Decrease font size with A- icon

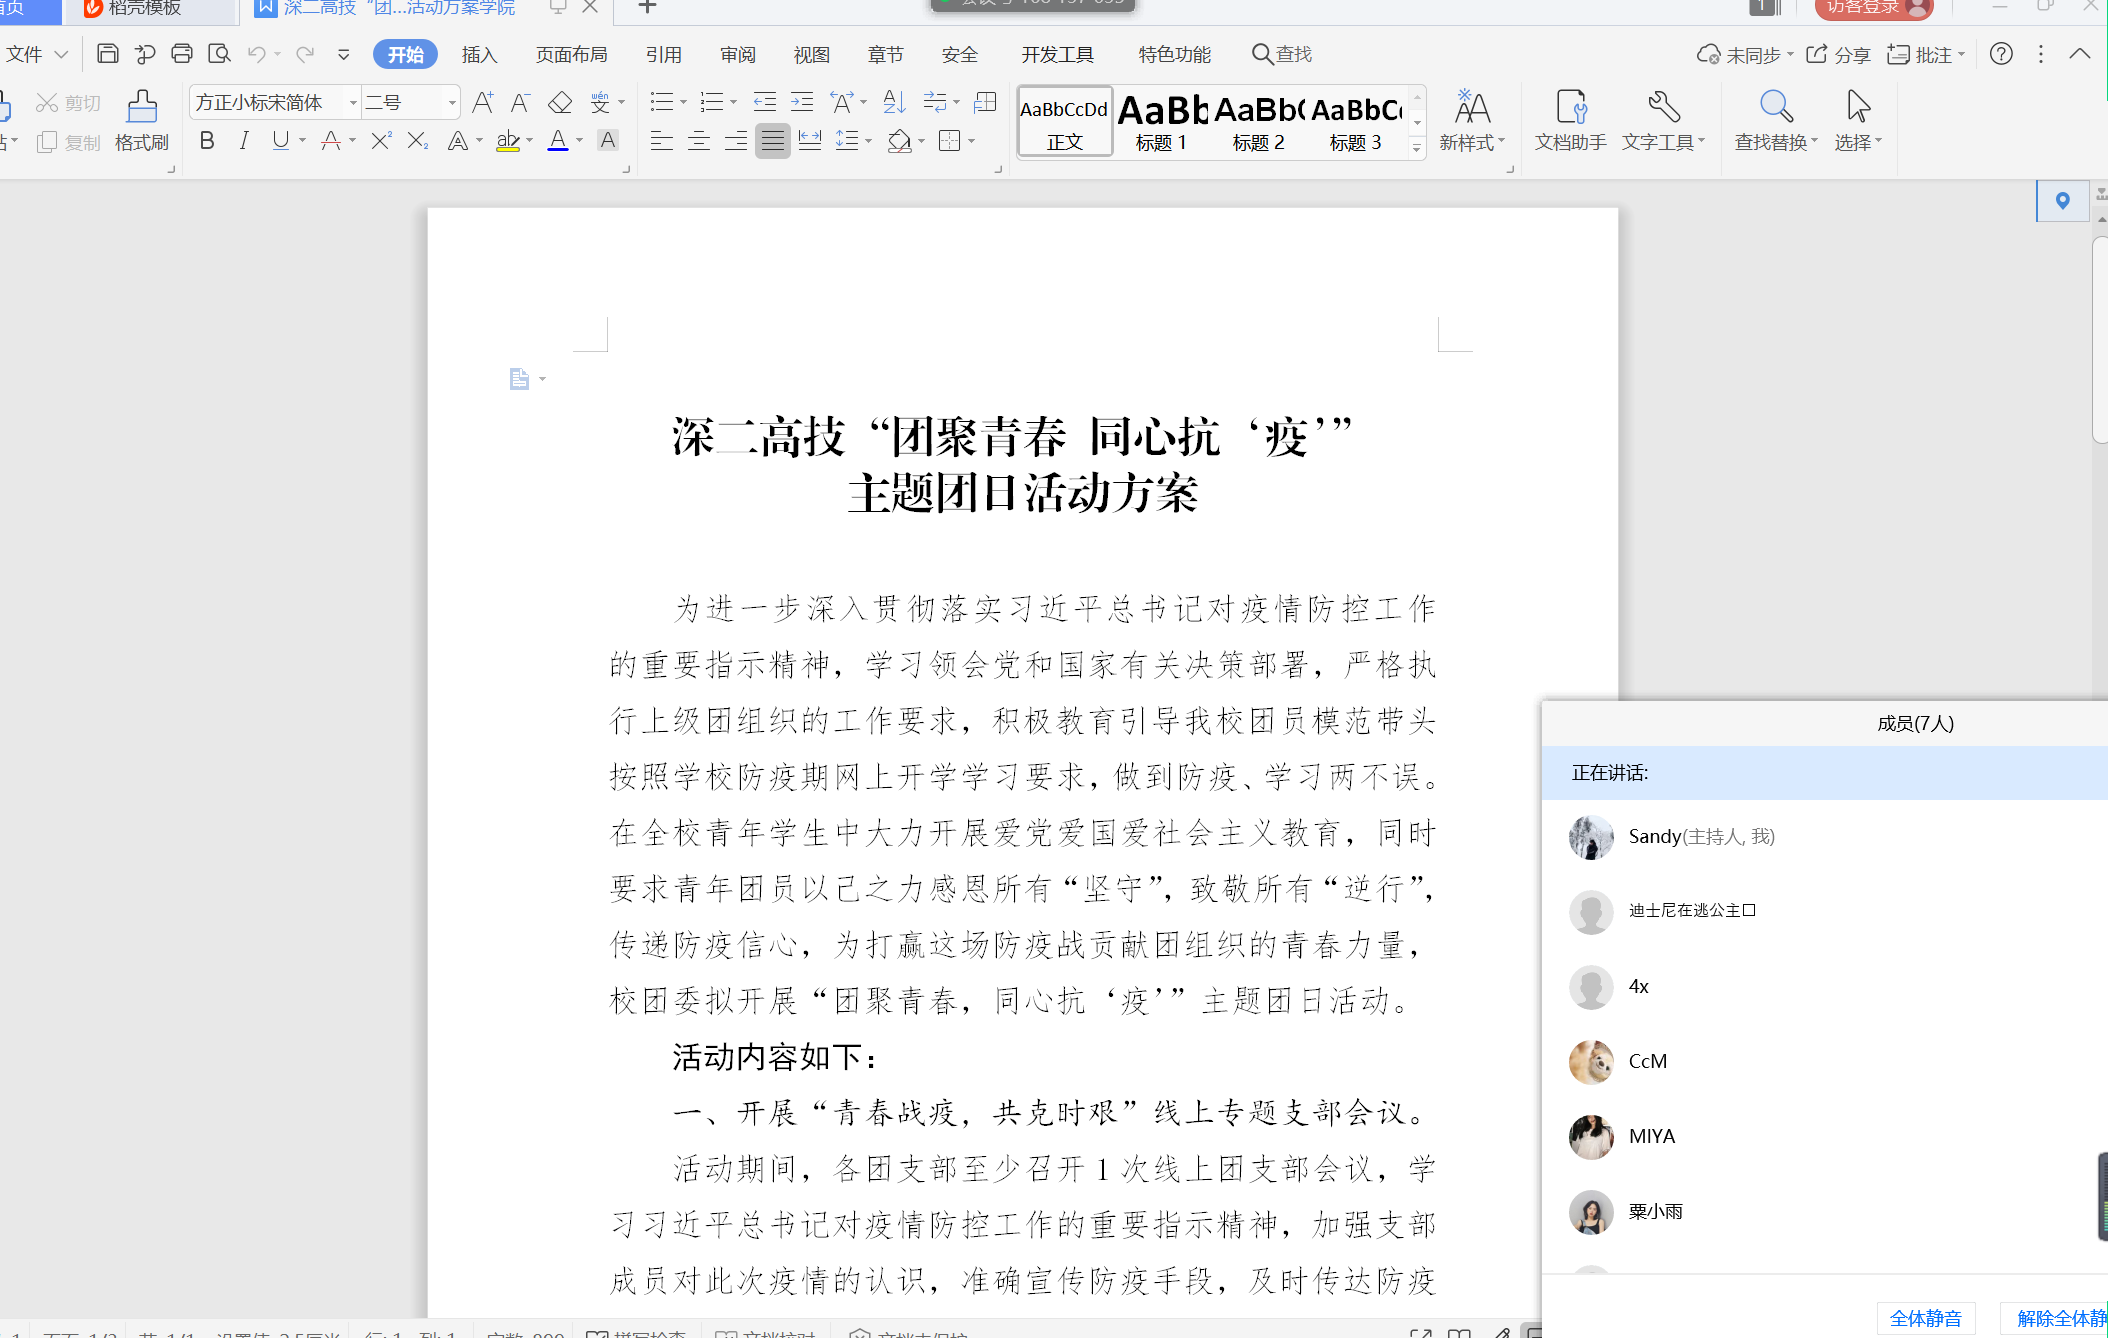(520, 102)
